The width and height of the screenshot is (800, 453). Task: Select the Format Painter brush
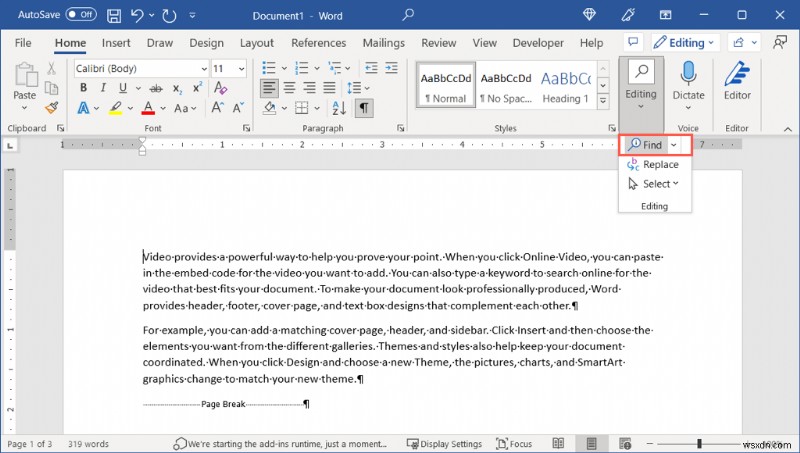point(52,108)
